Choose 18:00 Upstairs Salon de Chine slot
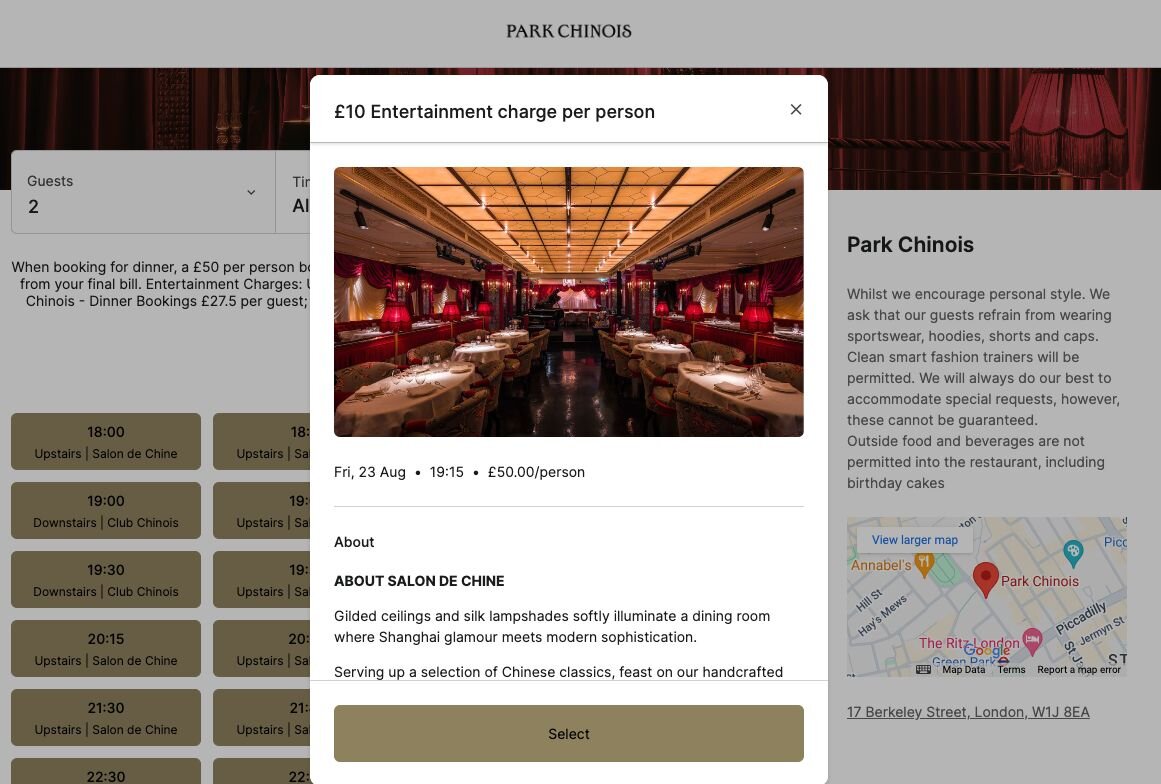 [106, 441]
